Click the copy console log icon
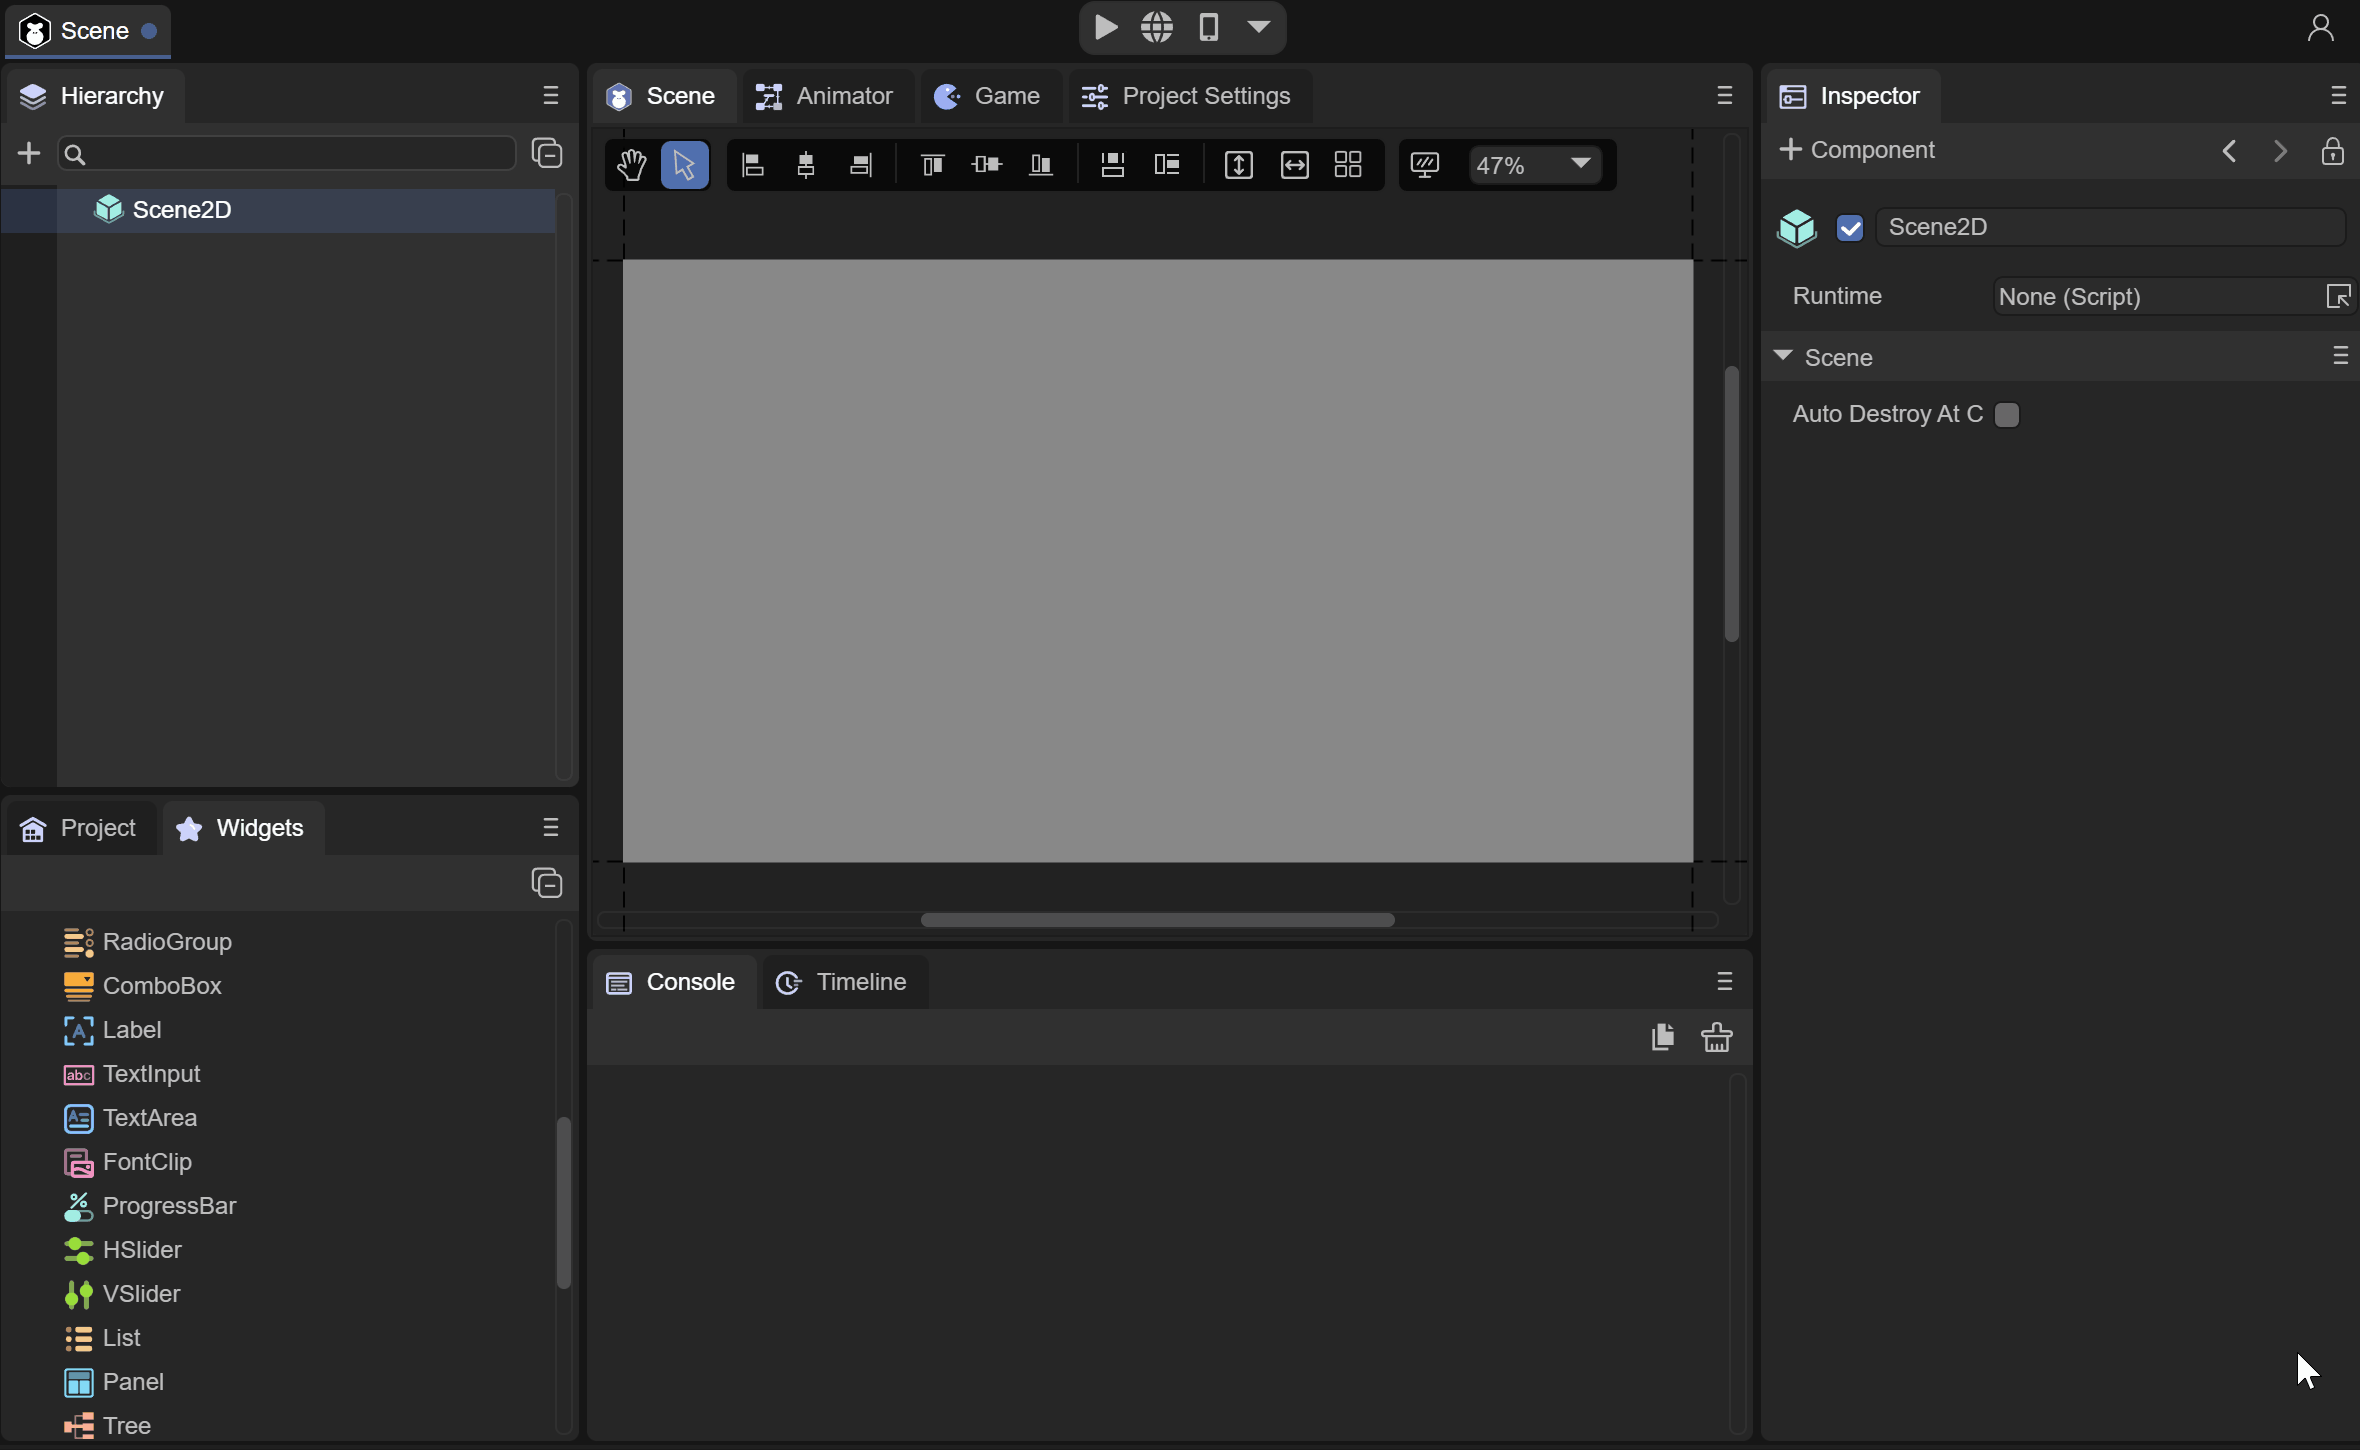The height and width of the screenshot is (1450, 2360). [1662, 1037]
